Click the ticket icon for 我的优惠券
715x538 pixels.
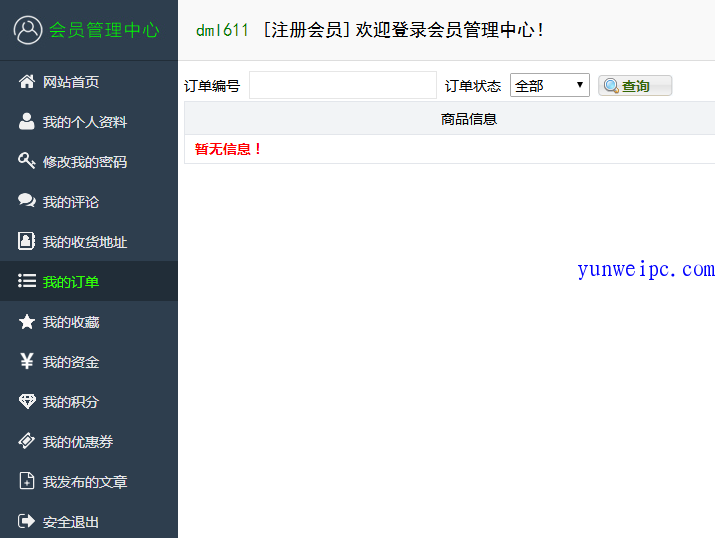tap(27, 441)
